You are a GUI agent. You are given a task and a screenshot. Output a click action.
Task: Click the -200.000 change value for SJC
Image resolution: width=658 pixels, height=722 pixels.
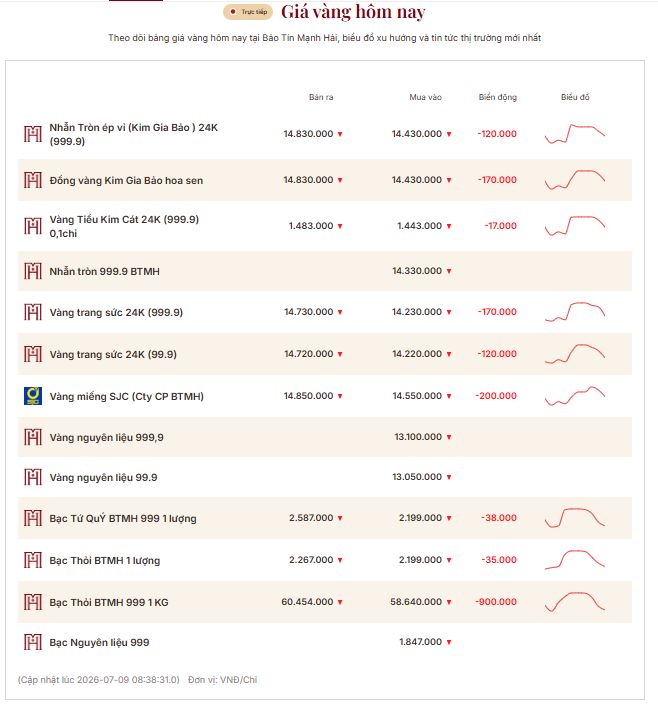496,396
